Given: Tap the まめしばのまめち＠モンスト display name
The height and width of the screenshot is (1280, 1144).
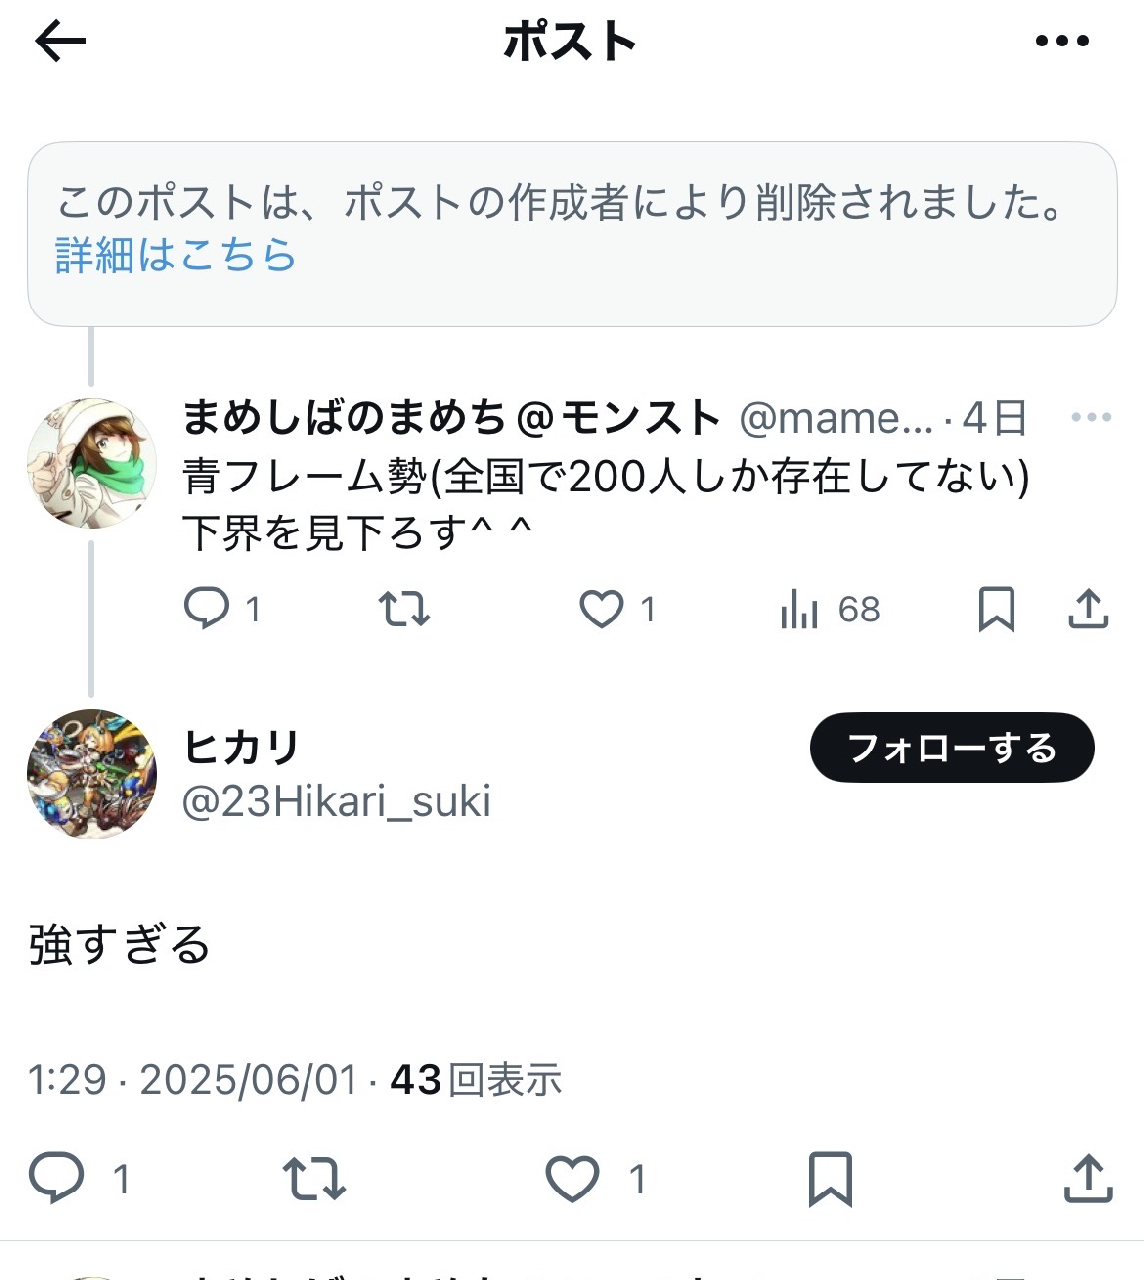Looking at the screenshot, I should coord(451,418).
